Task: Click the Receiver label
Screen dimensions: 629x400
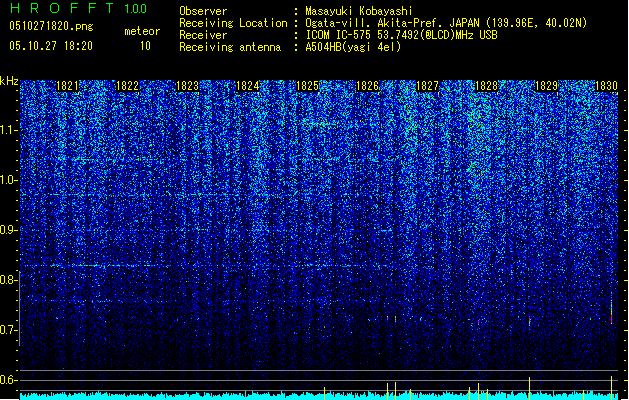Action: tap(203, 35)
